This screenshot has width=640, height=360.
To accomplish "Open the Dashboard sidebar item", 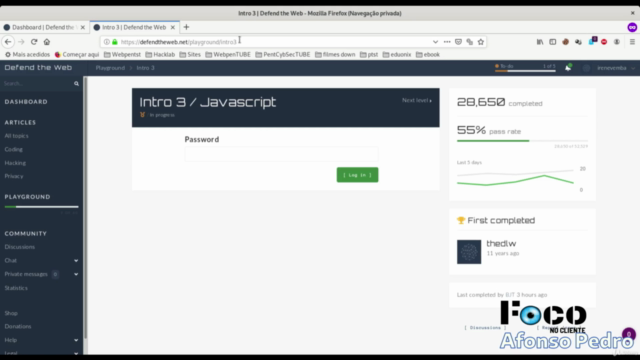I will (26, 102).
